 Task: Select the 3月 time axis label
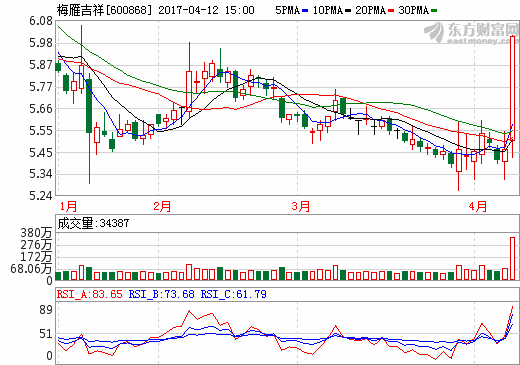[x=301, y=206]
